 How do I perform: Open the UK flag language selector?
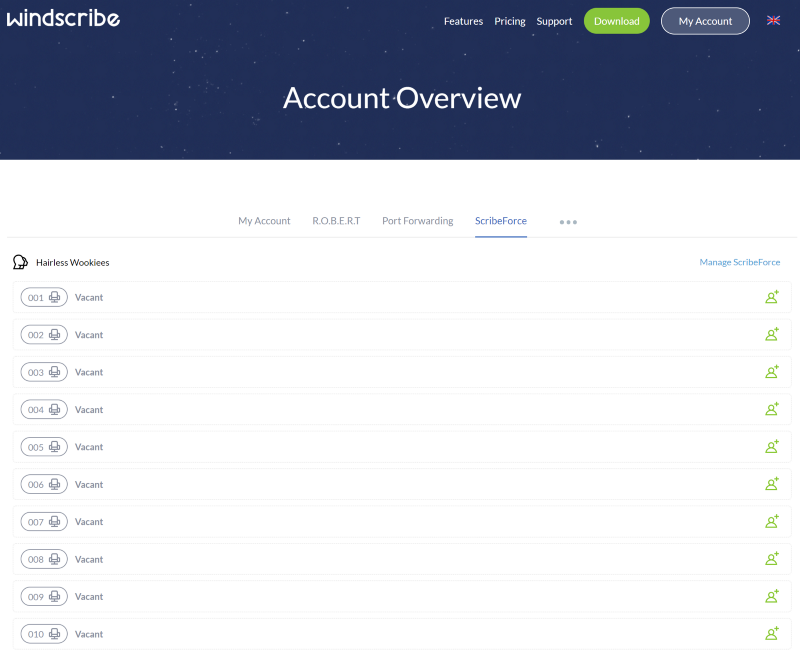click(x=773, y=20)
